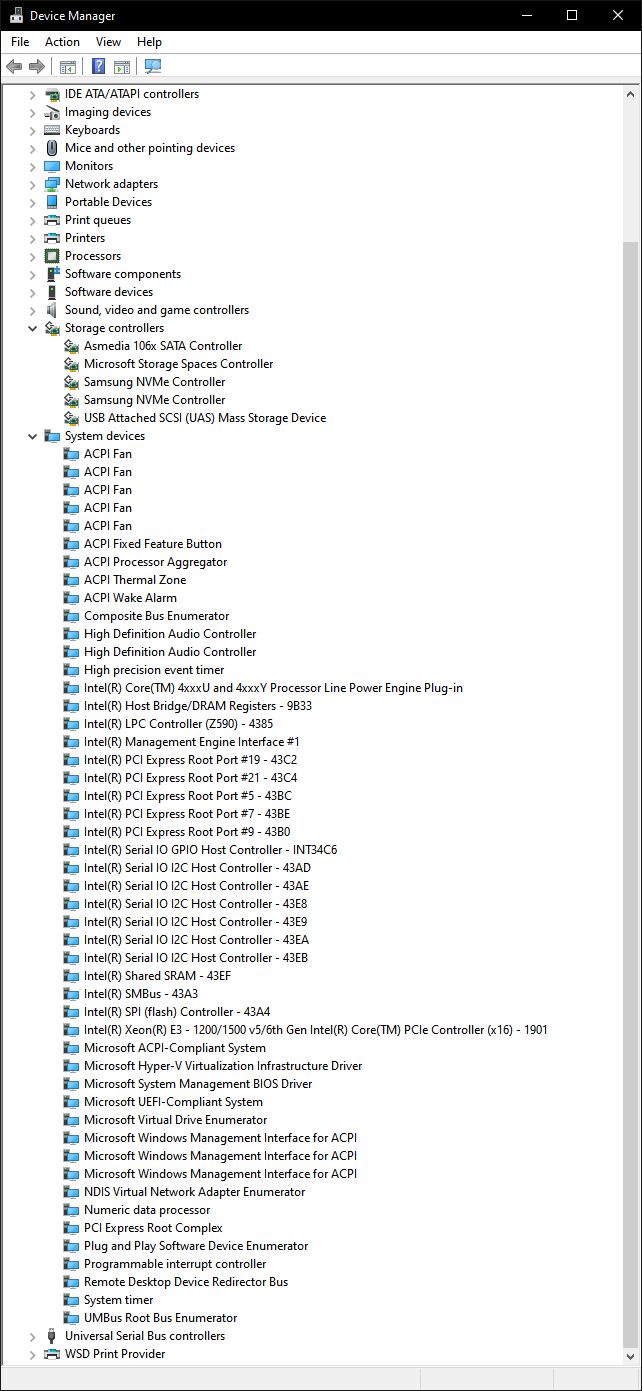Click the scrollbar up arrow
This screenshot has height=1391, width=642.
tap(630, 94)
